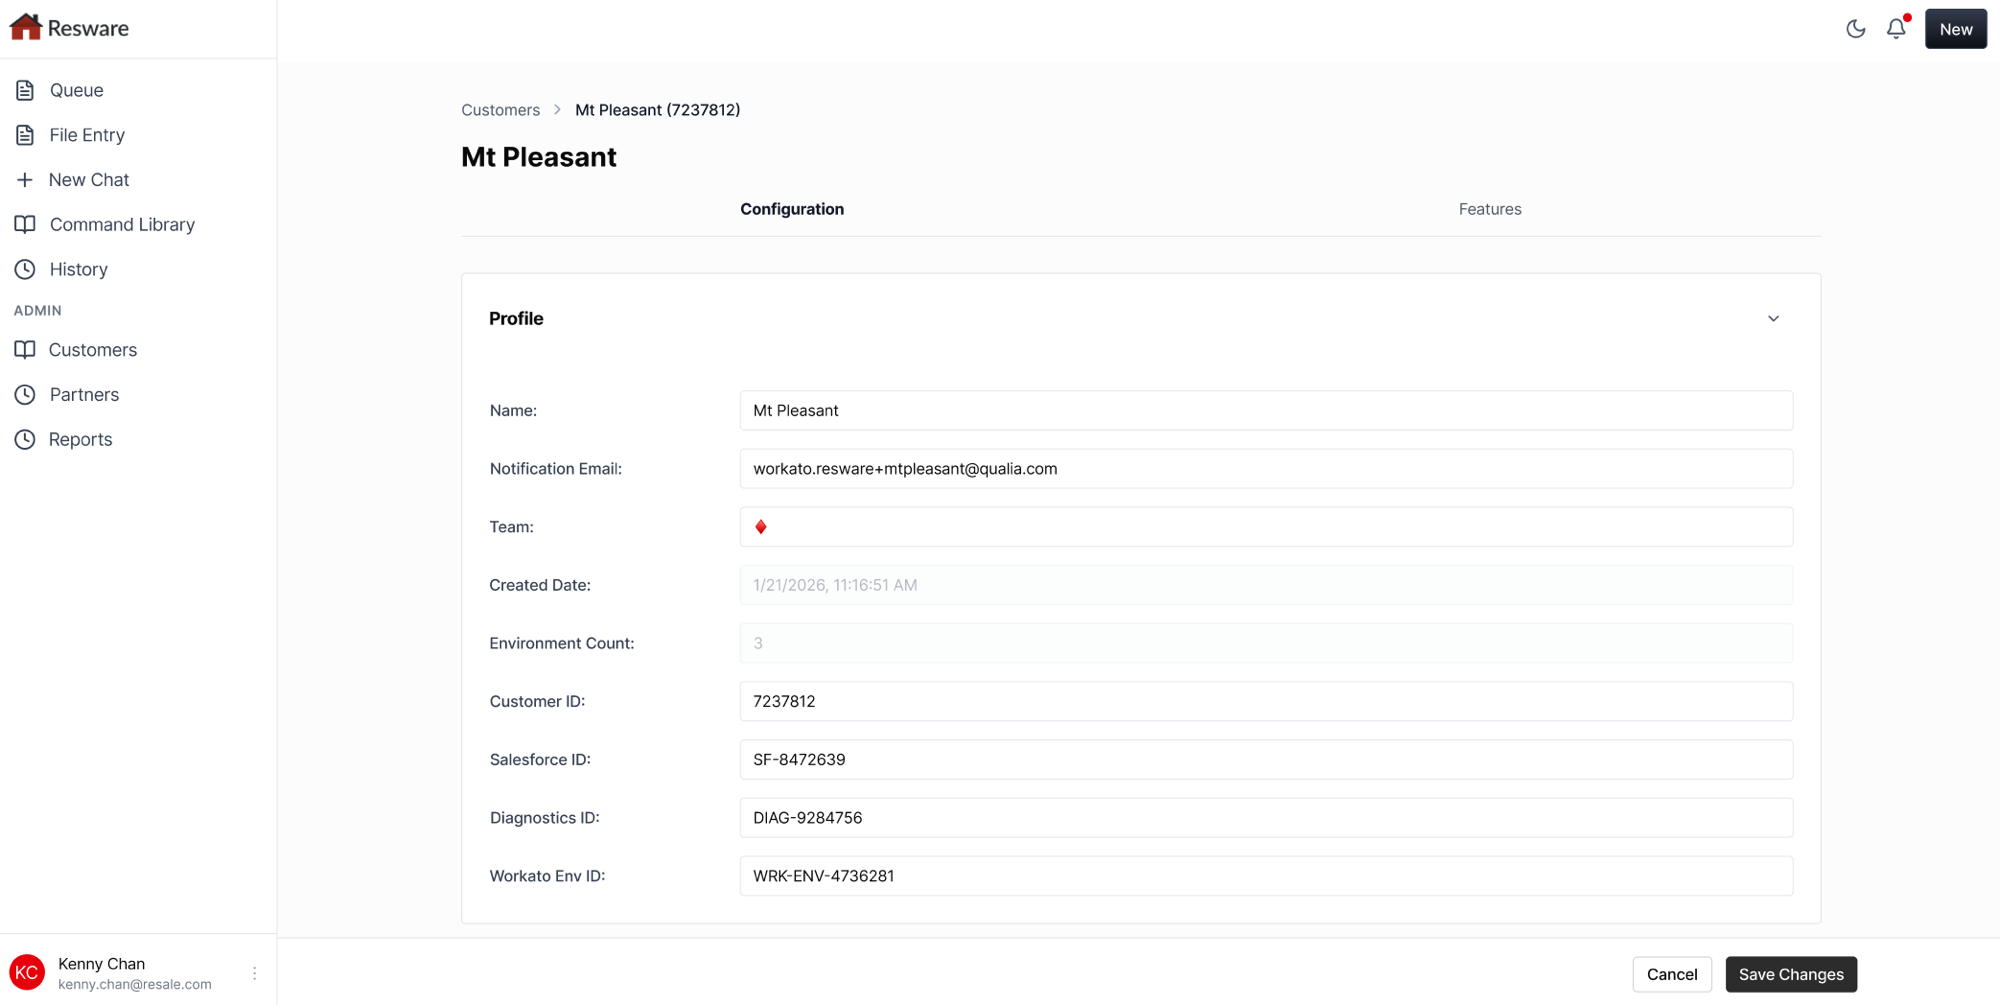Click the Resware house logo icon
This screenshot has height=1005, width=2000.
click(25, 27)
